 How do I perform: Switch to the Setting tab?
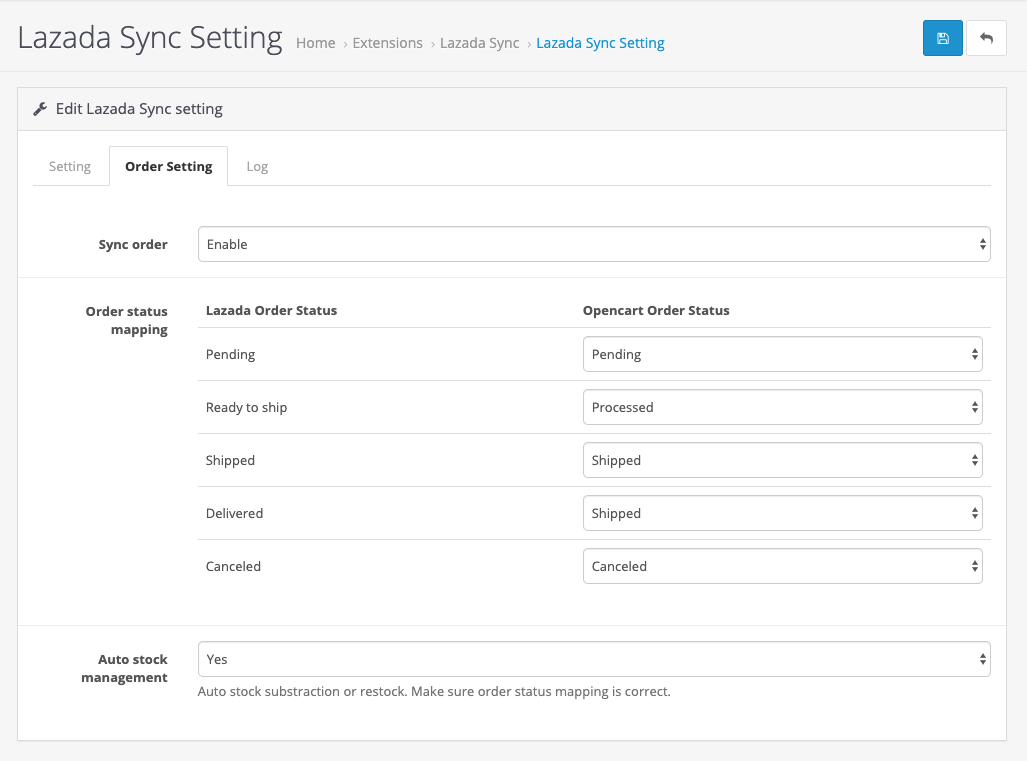point(70,166)
